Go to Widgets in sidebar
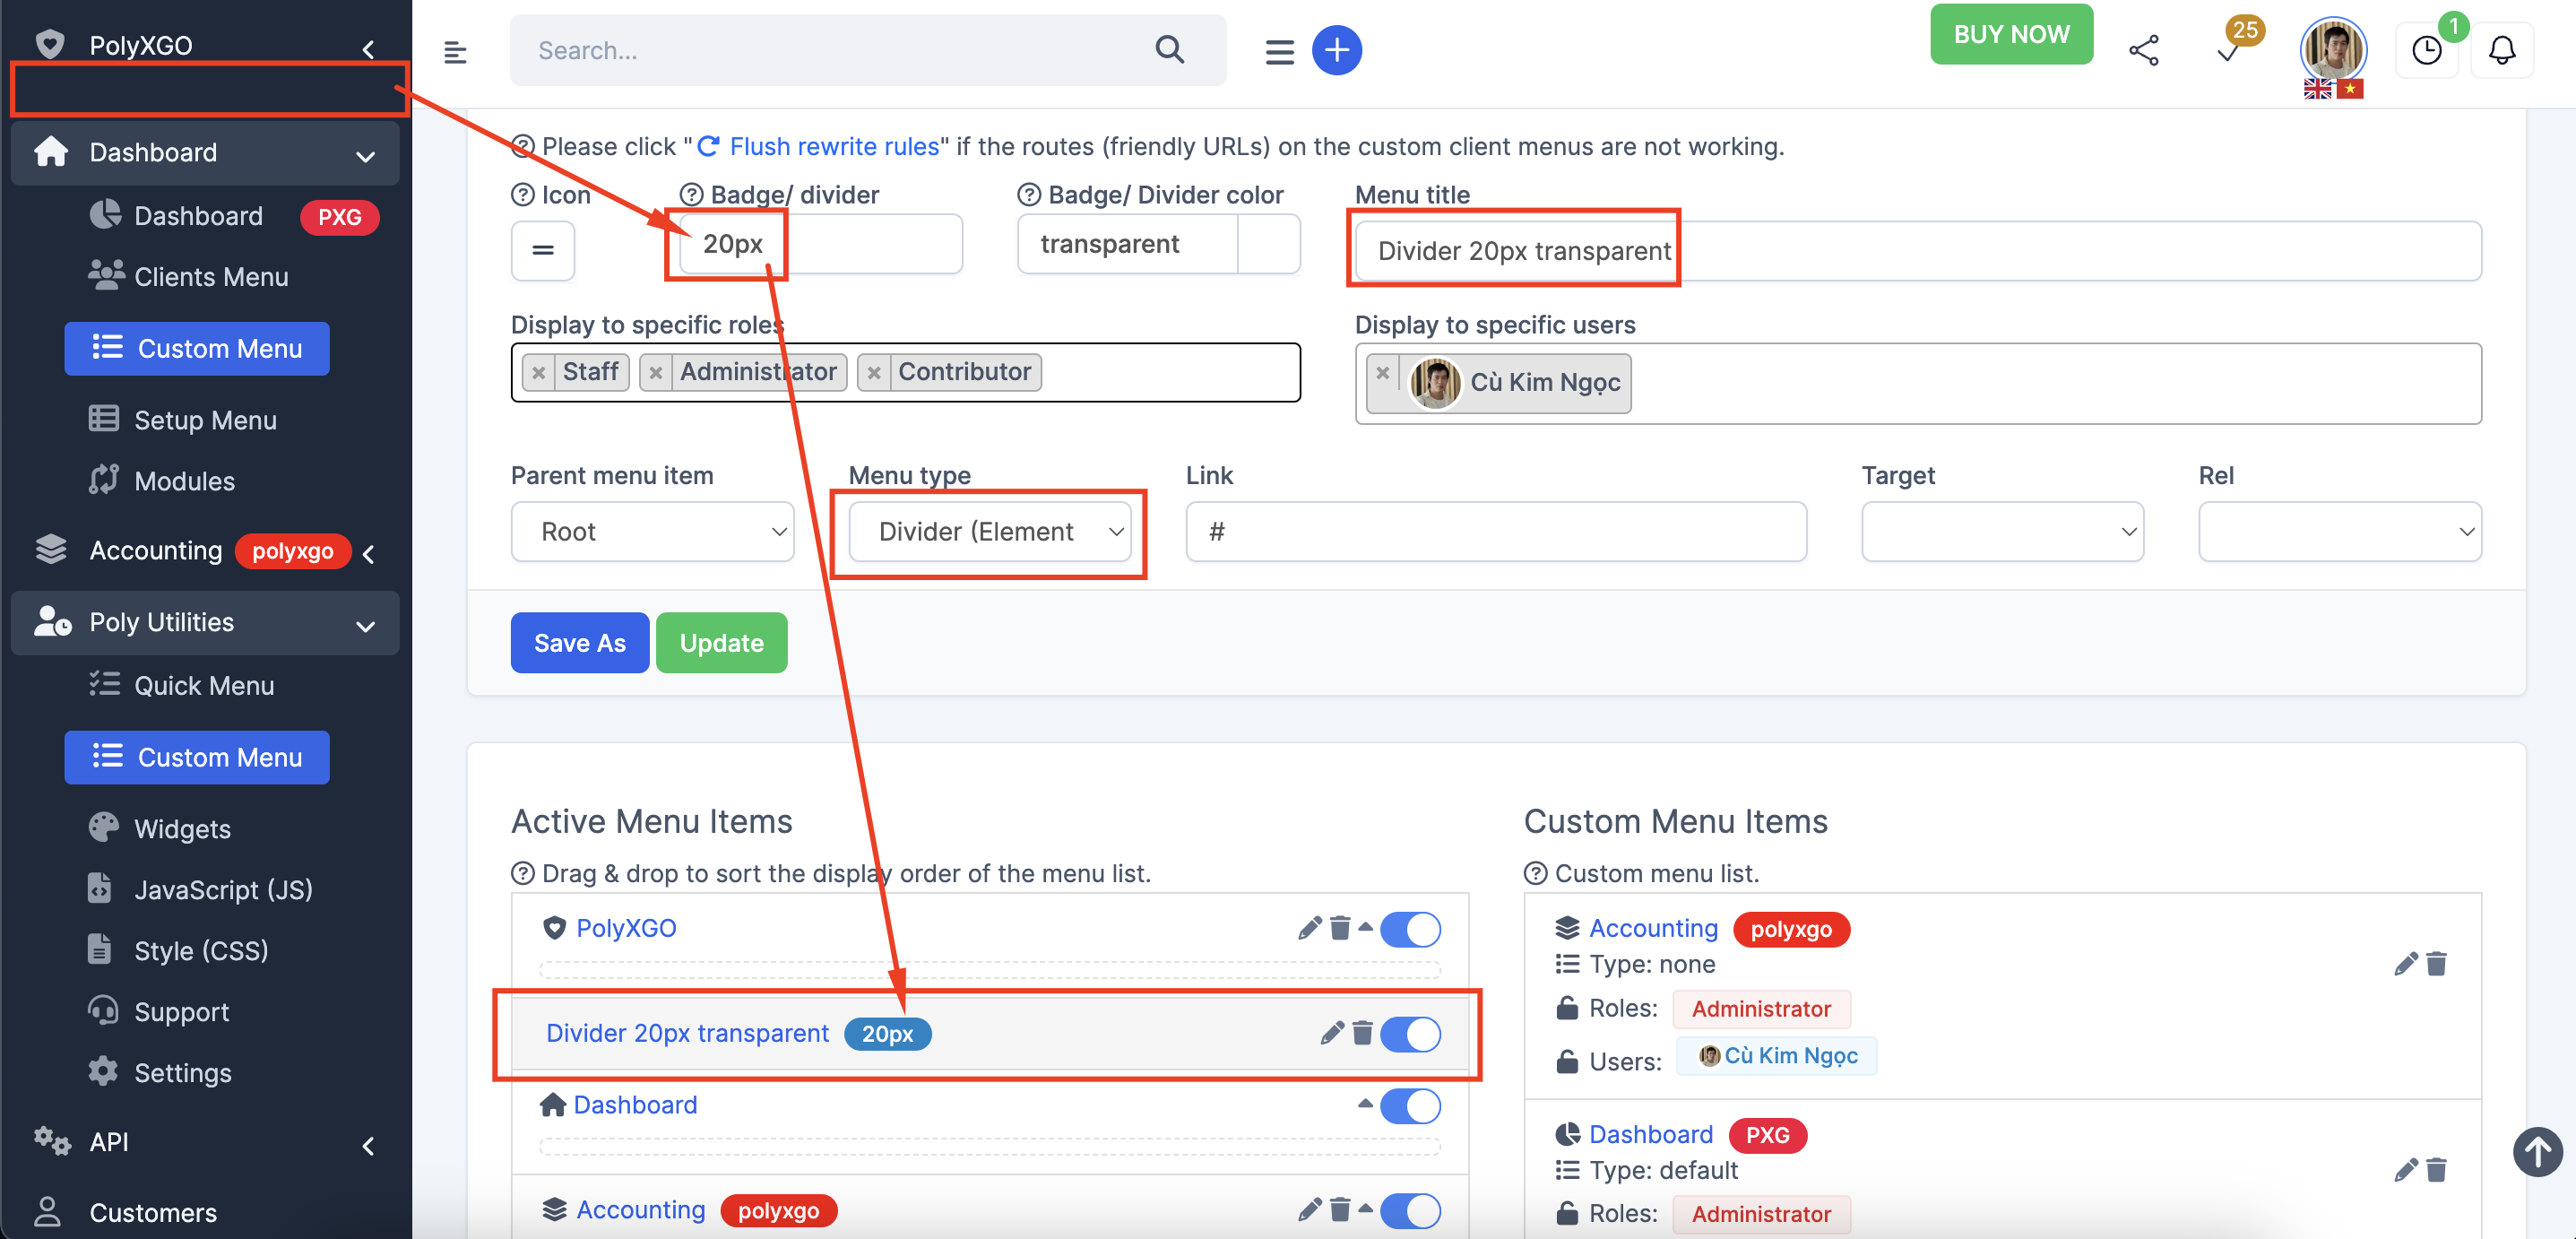 (x=182, y=829)
